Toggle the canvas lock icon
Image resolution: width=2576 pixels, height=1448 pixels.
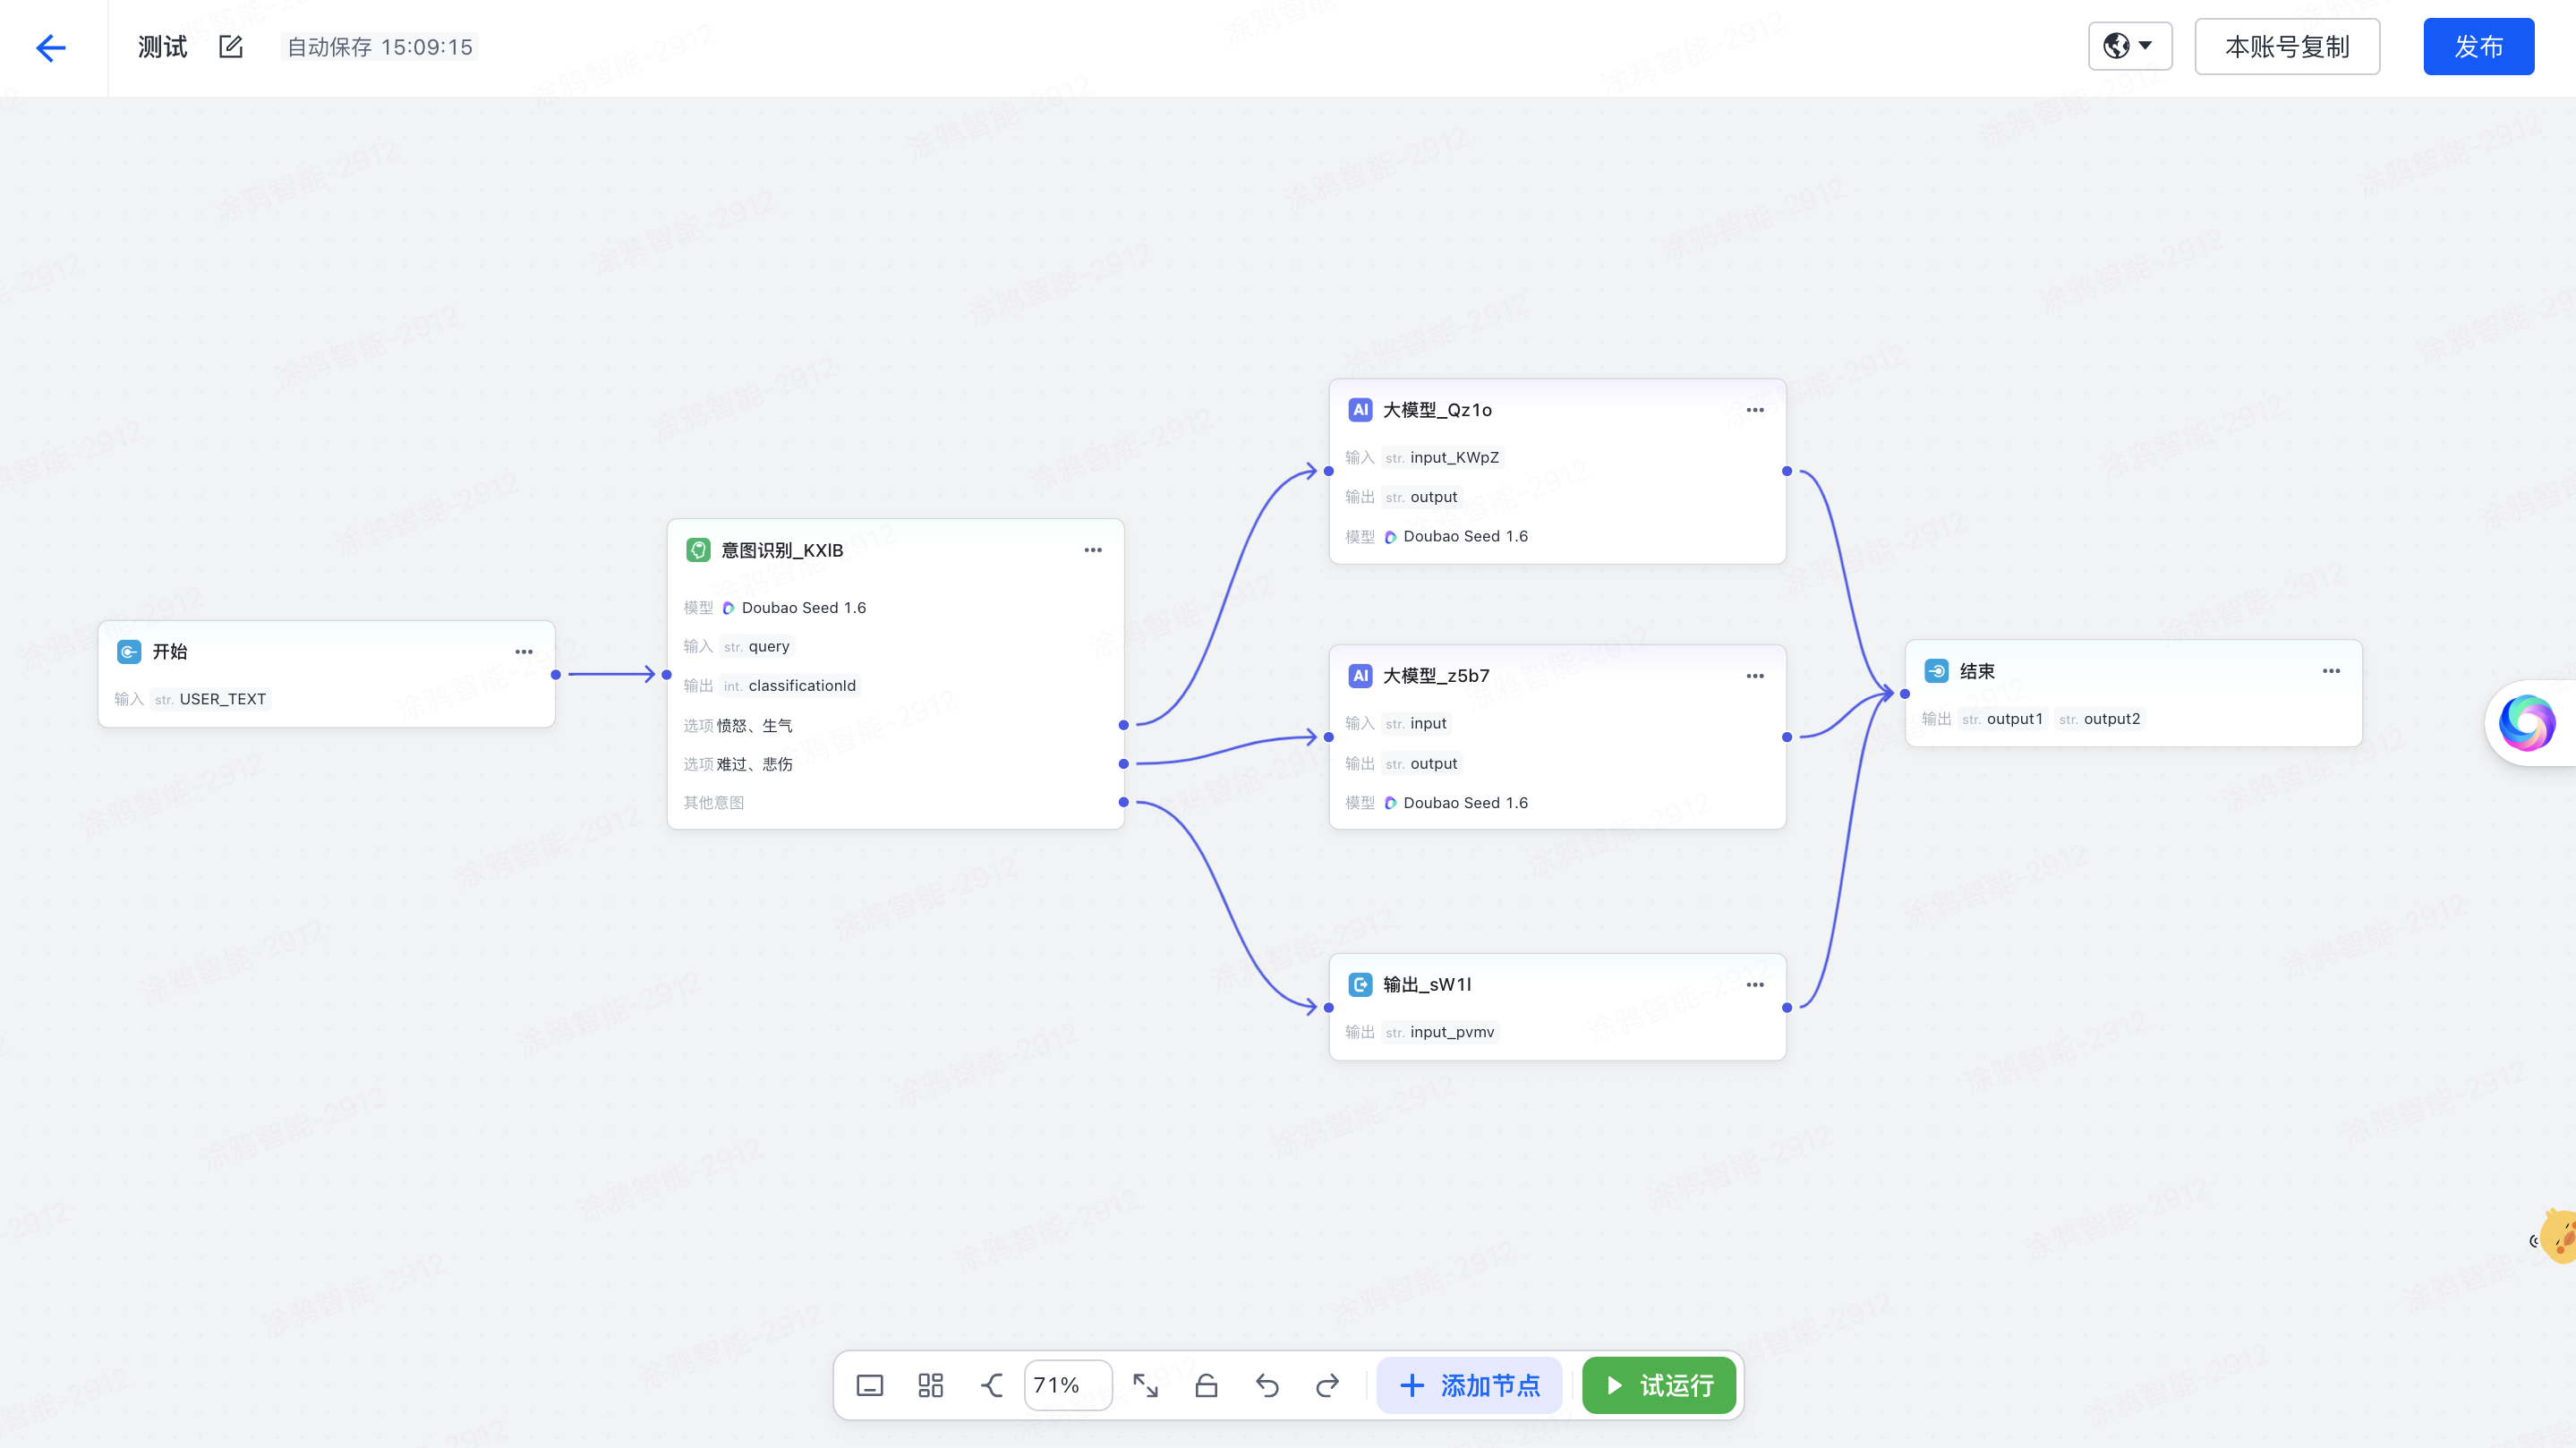tap(1206, 1385)
